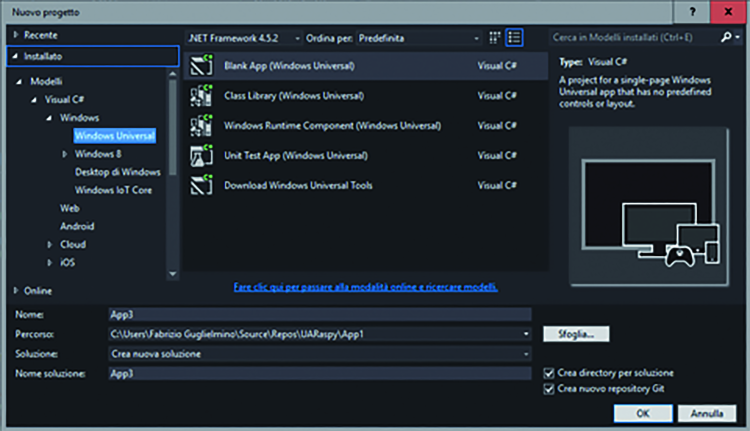Screen dimensions: 750x431
Task: Collapse the Modelli tree node
Action: pyautogui.click(x=19, y=82)
